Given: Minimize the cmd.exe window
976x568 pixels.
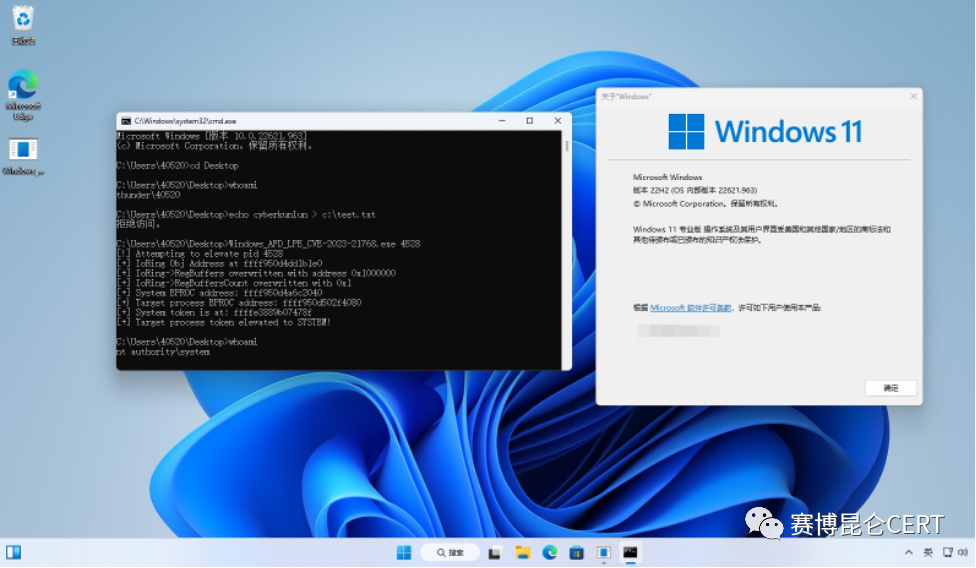Looking at the screenshot, I should pos(502,121).
